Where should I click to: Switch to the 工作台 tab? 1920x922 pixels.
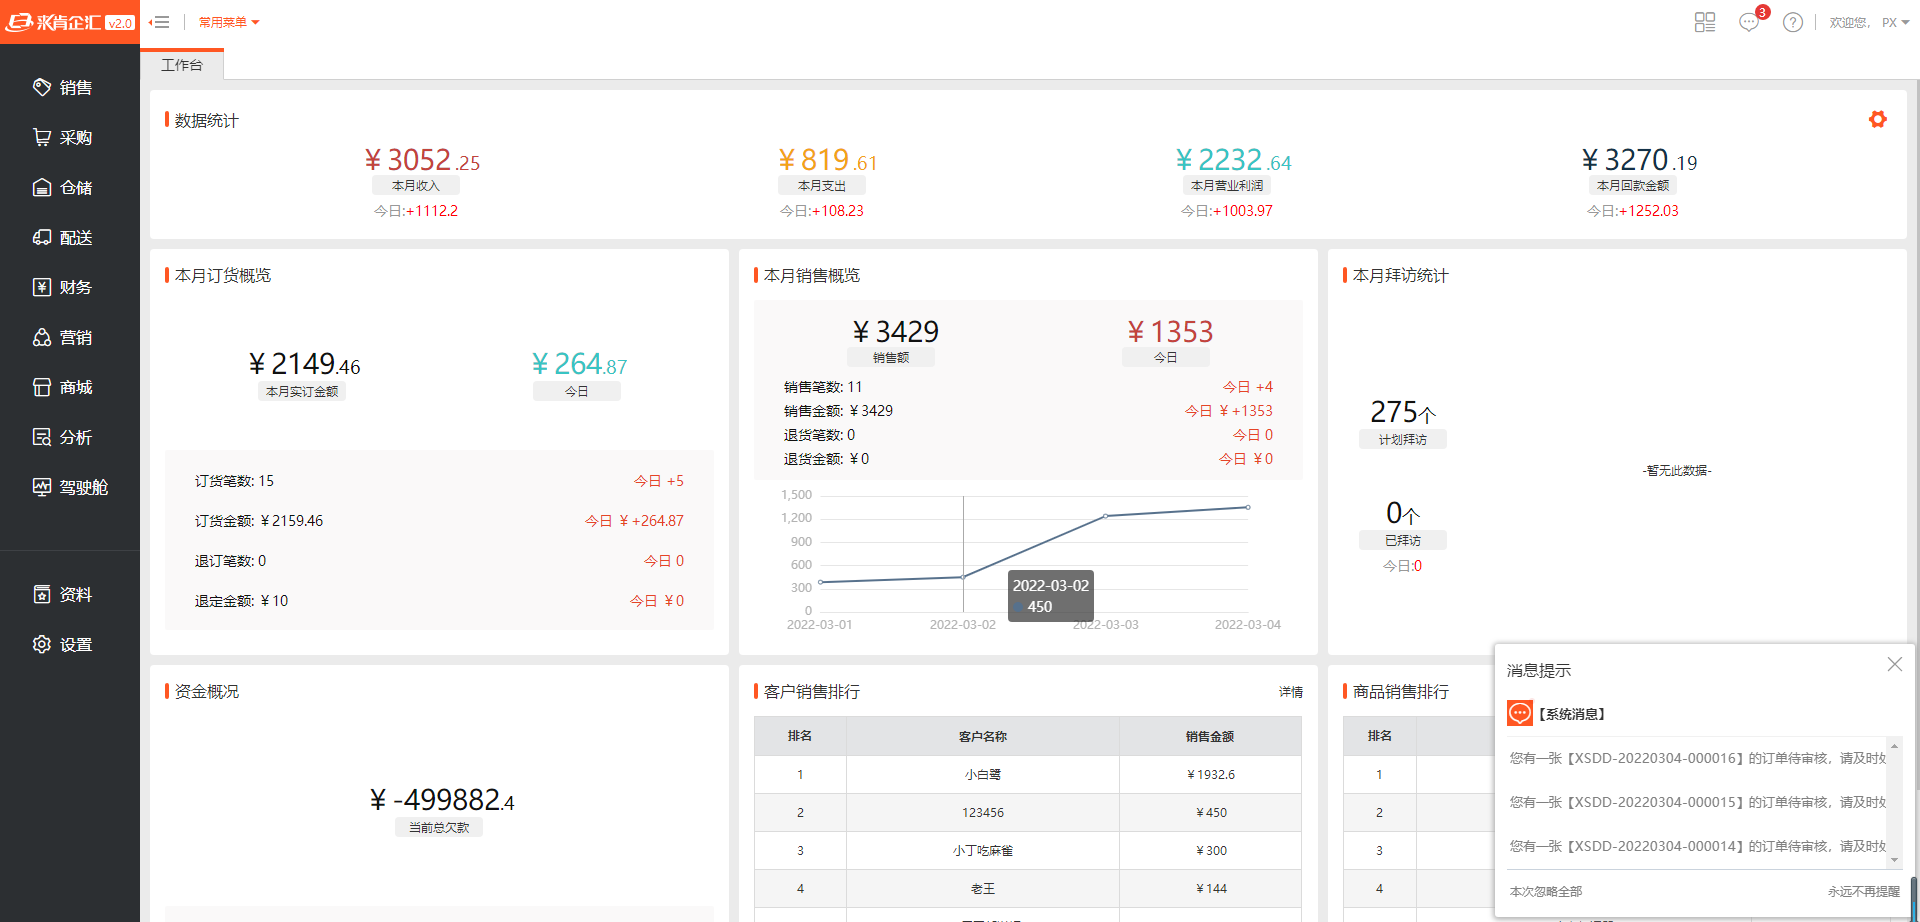coord(182,65)
